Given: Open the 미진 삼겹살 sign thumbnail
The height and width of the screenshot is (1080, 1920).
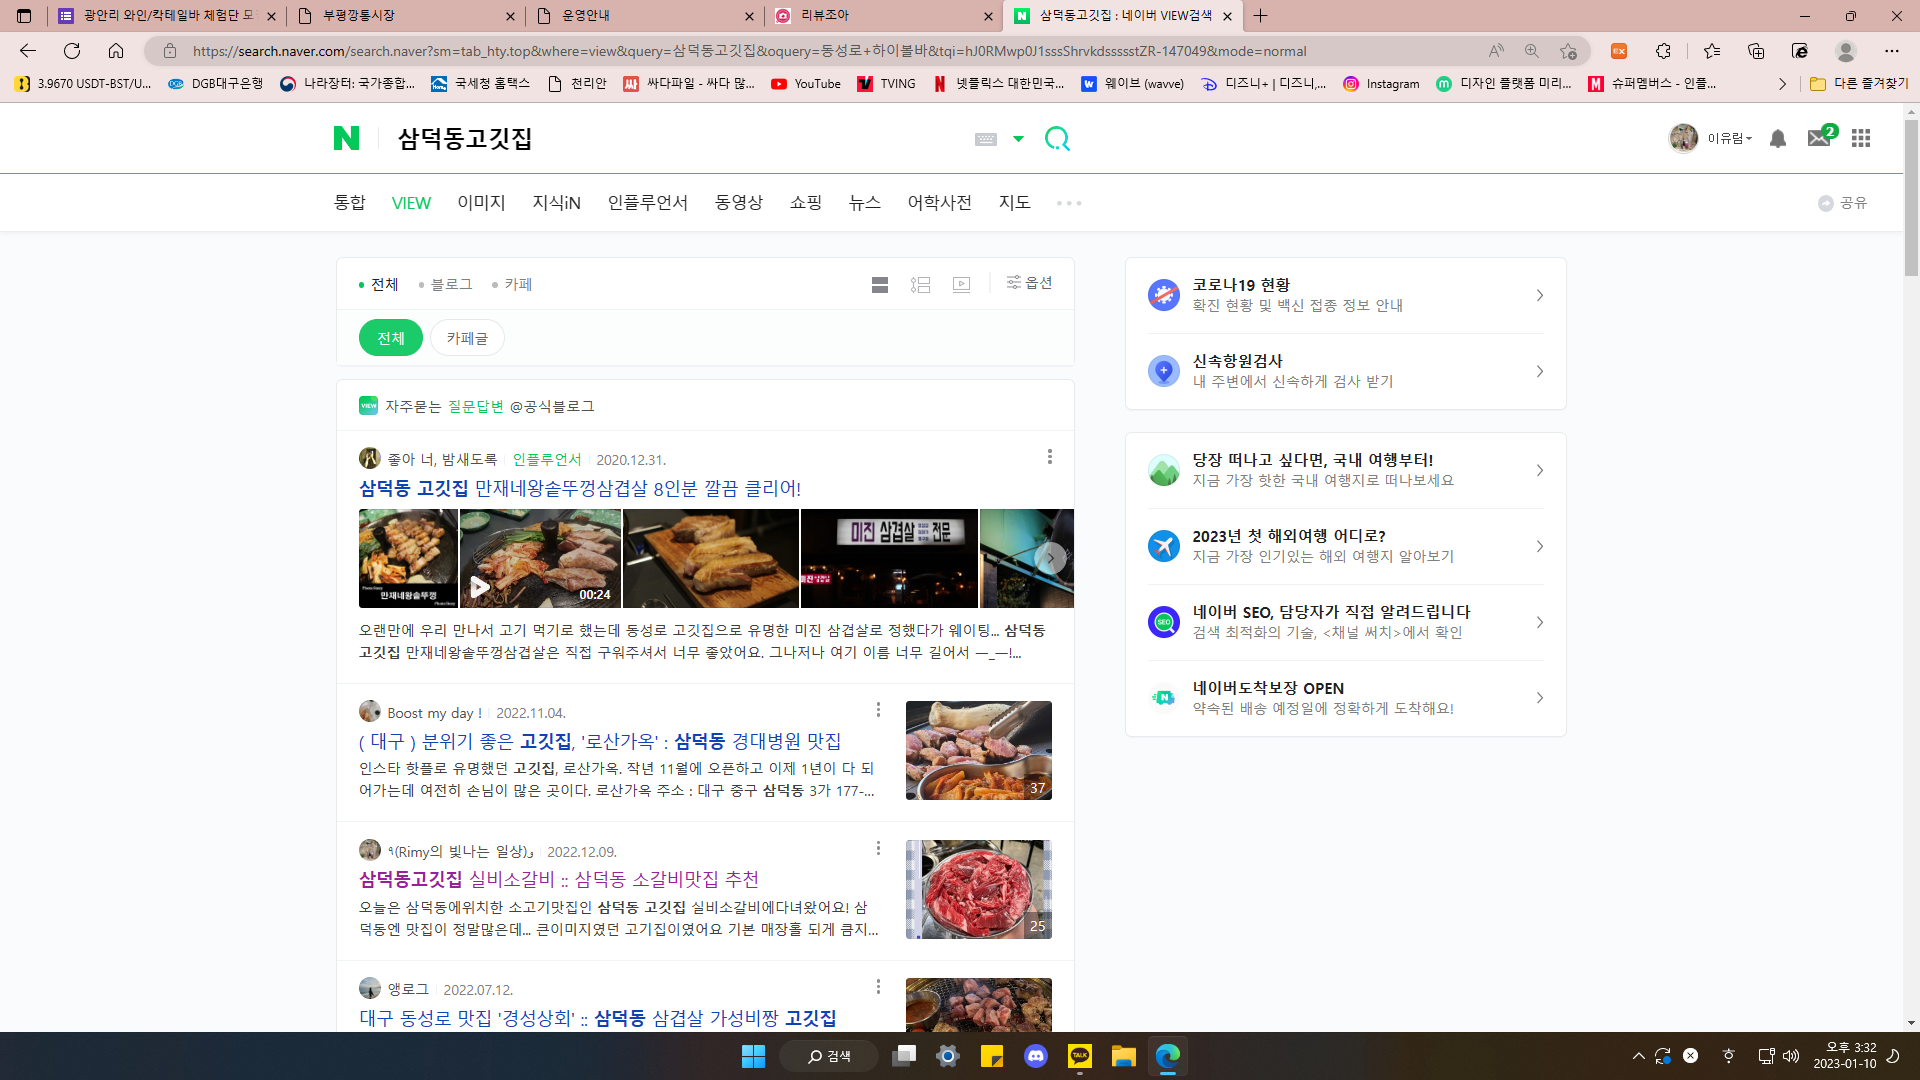Looking at the screenshot, I should click(x=889, y=558).
